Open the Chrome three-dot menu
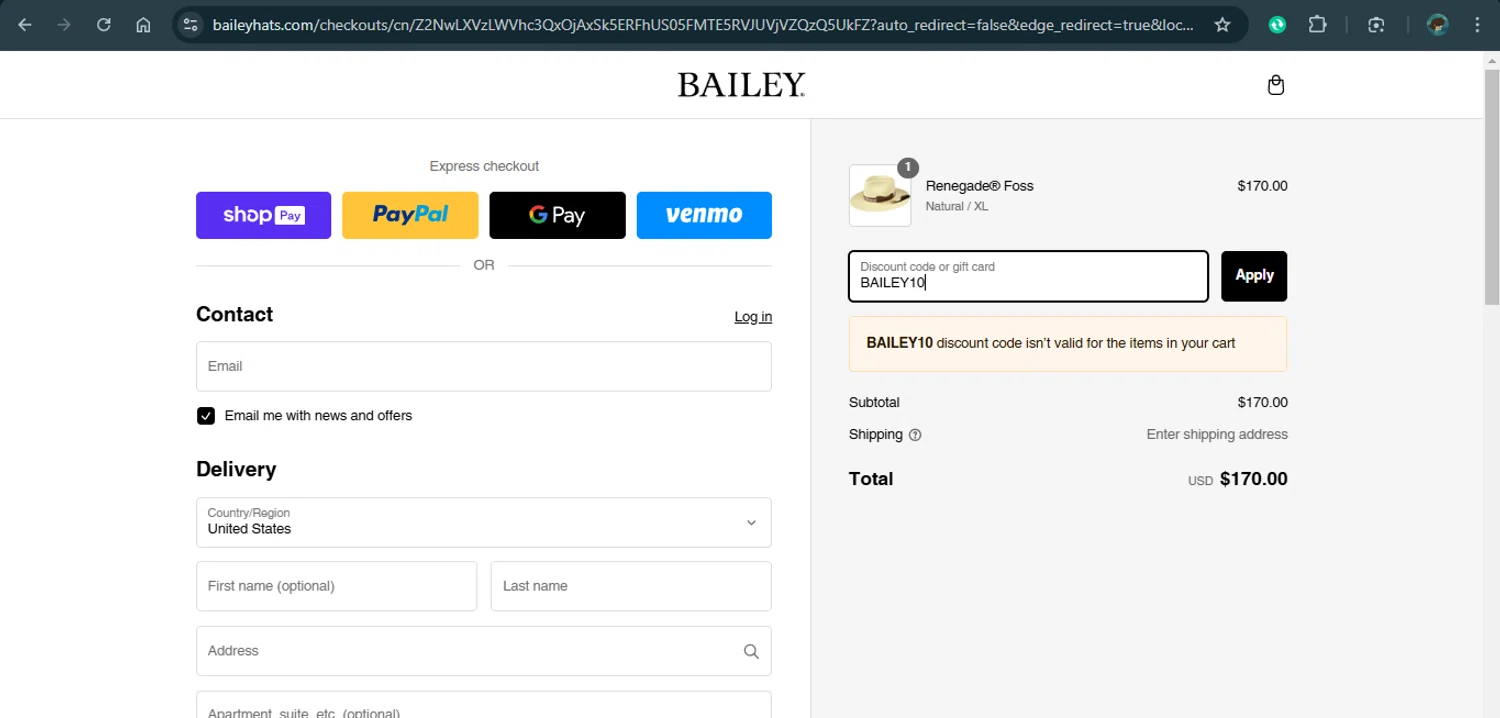Screen dimensions: 1500x718 1477,25
